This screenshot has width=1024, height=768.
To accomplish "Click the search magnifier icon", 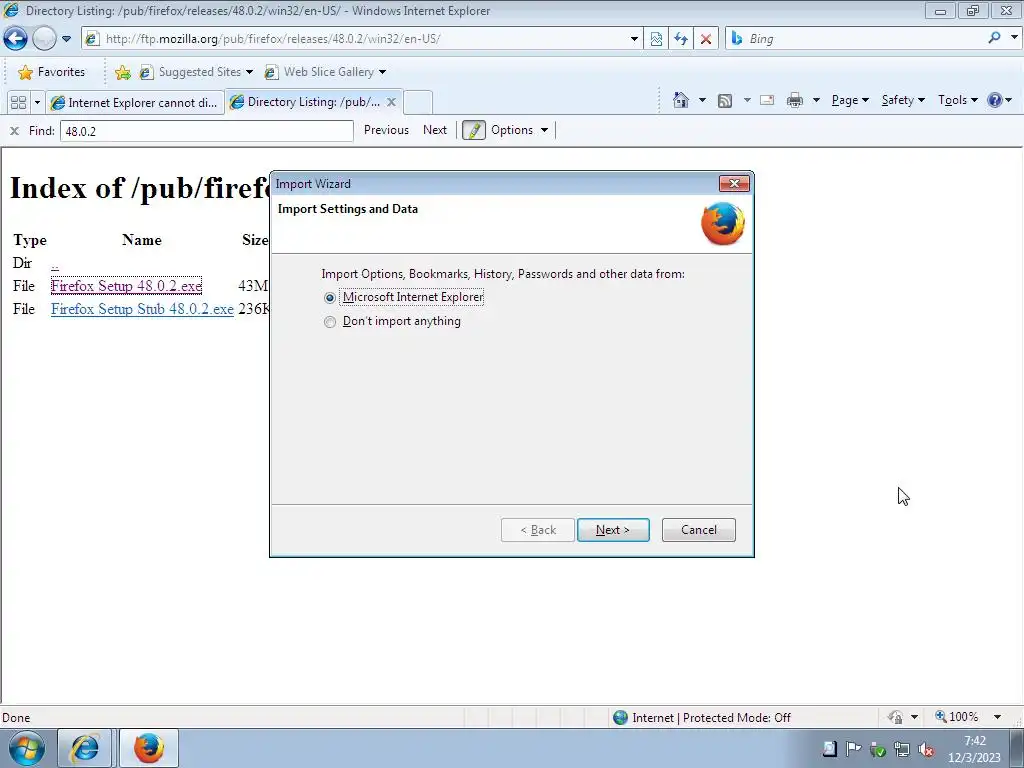I will click(x=995, y=38).
